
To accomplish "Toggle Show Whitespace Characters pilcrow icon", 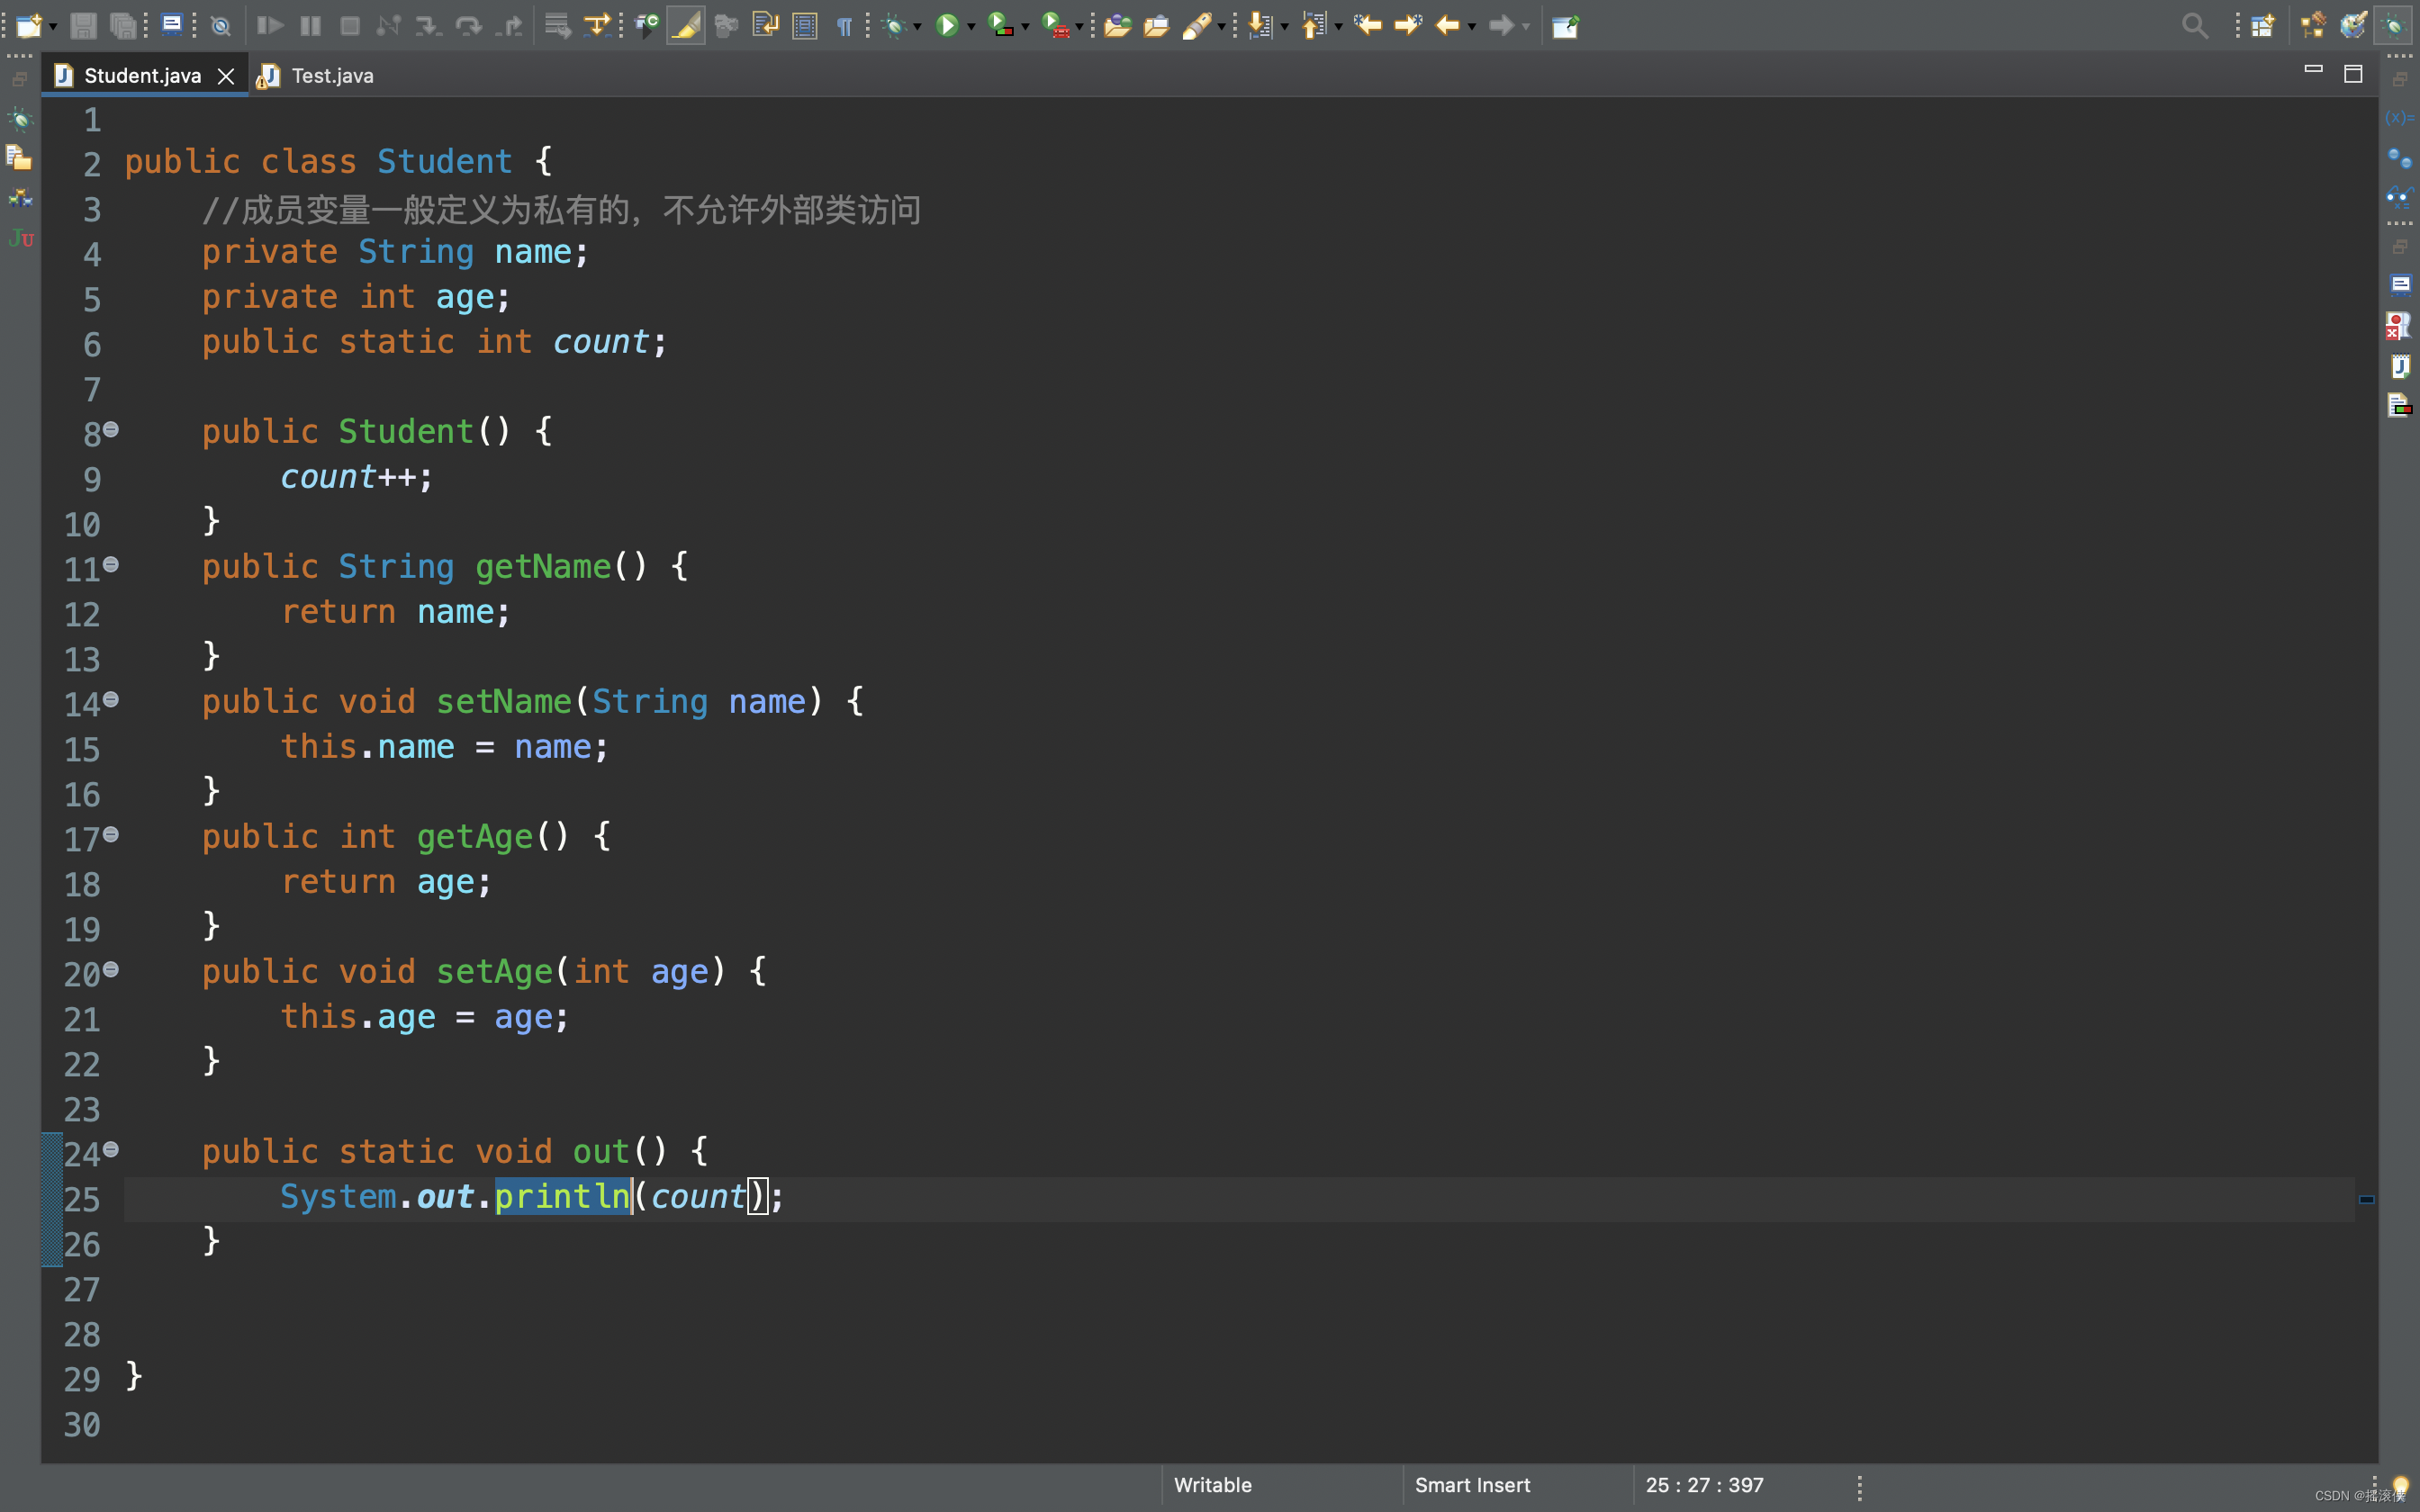I will [844, 27].
